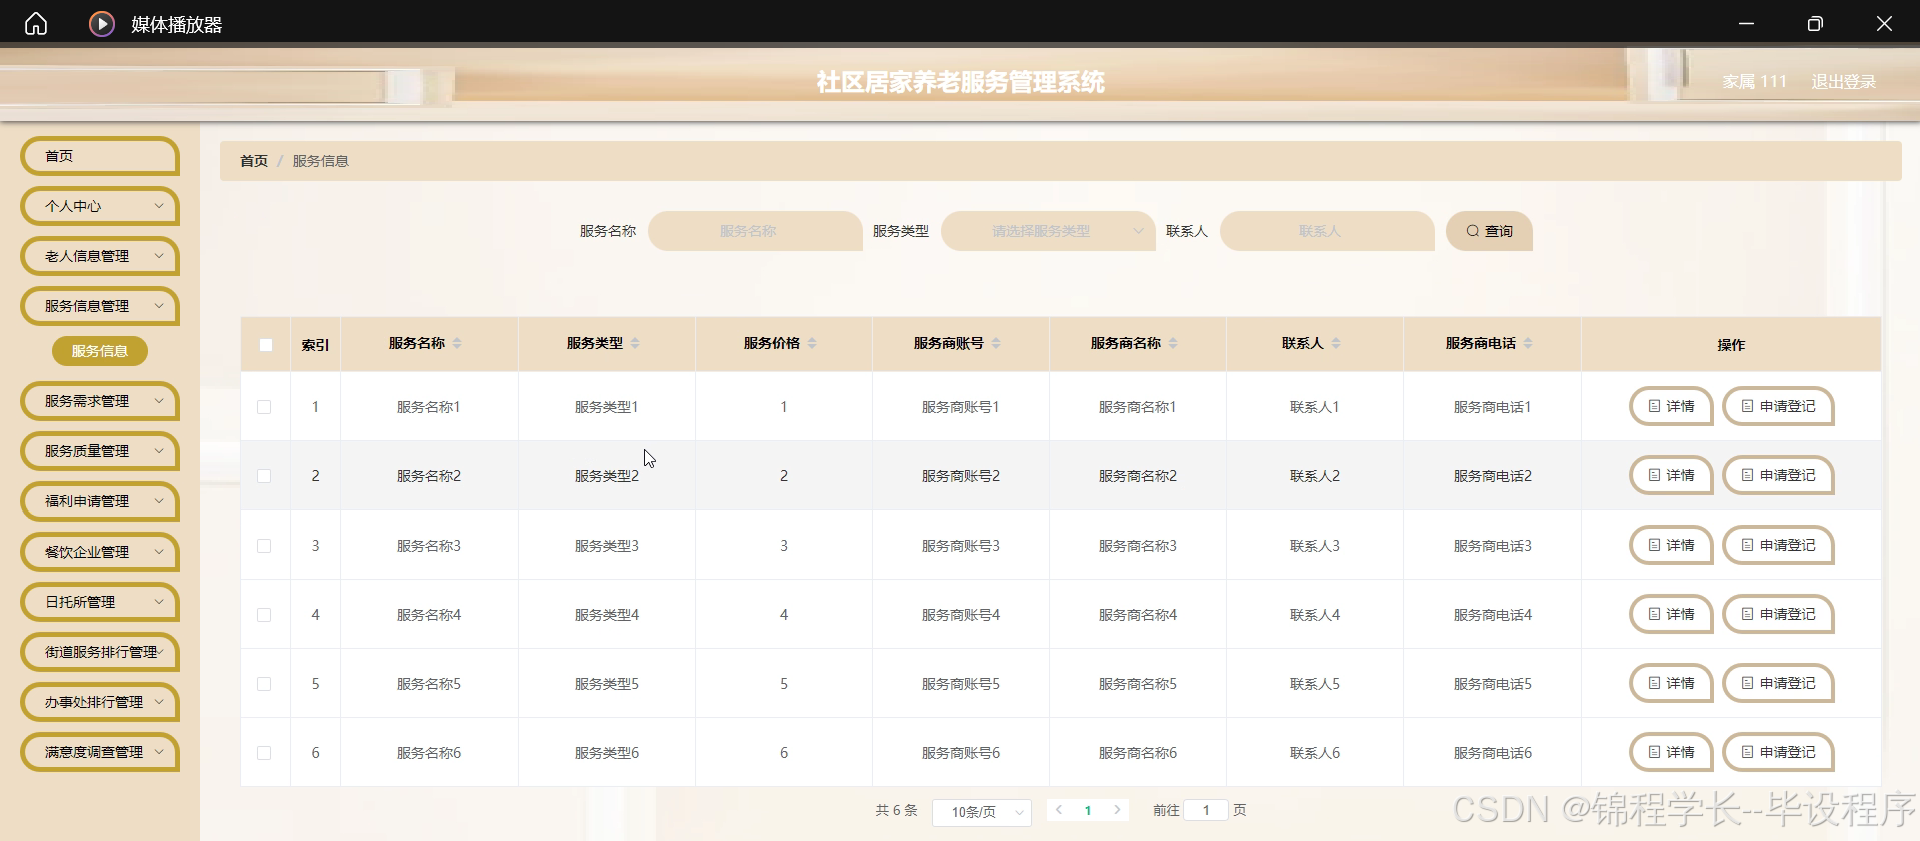Click the 服务商名称2 cell
The width and height of the screenshot is (1920, 841).
point(1138,476)
